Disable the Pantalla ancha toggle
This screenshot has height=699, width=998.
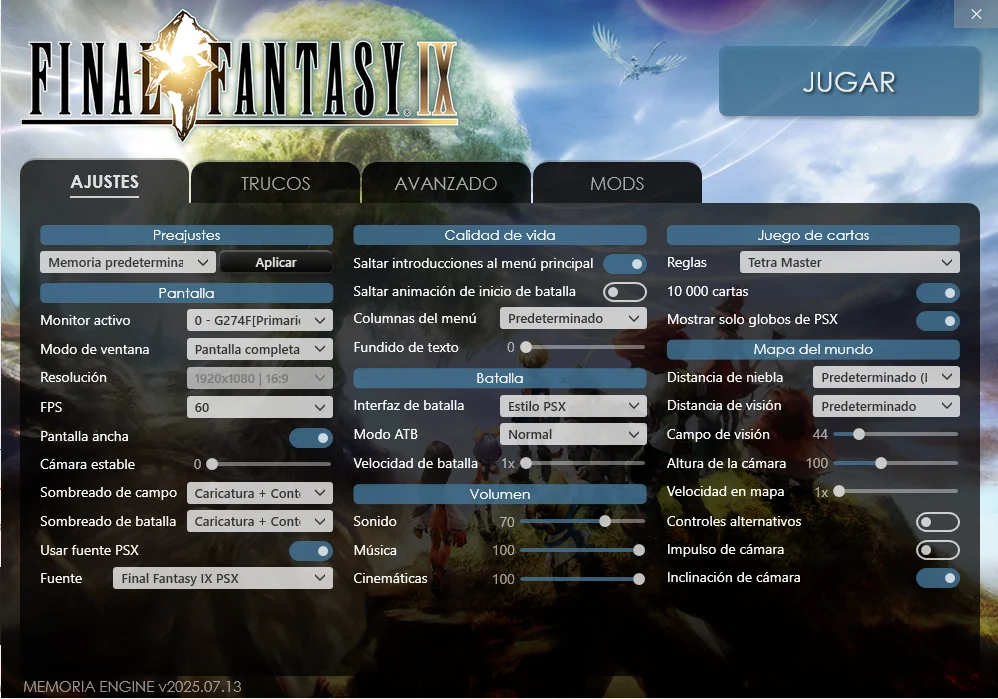click(x=311, y=436)
